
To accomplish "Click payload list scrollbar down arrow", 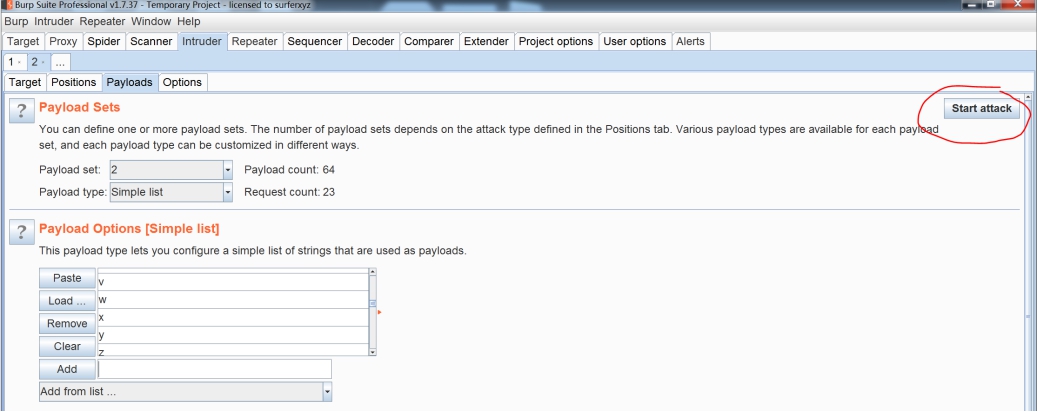I will click(373, 352).
